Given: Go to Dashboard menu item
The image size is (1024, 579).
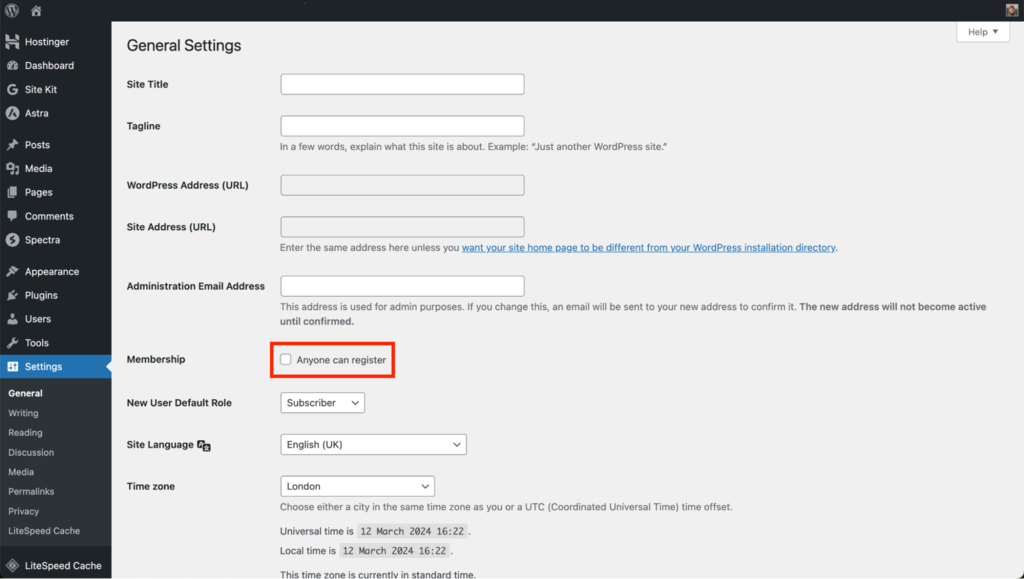Looking at the screenshot, I should pos(49,65).
